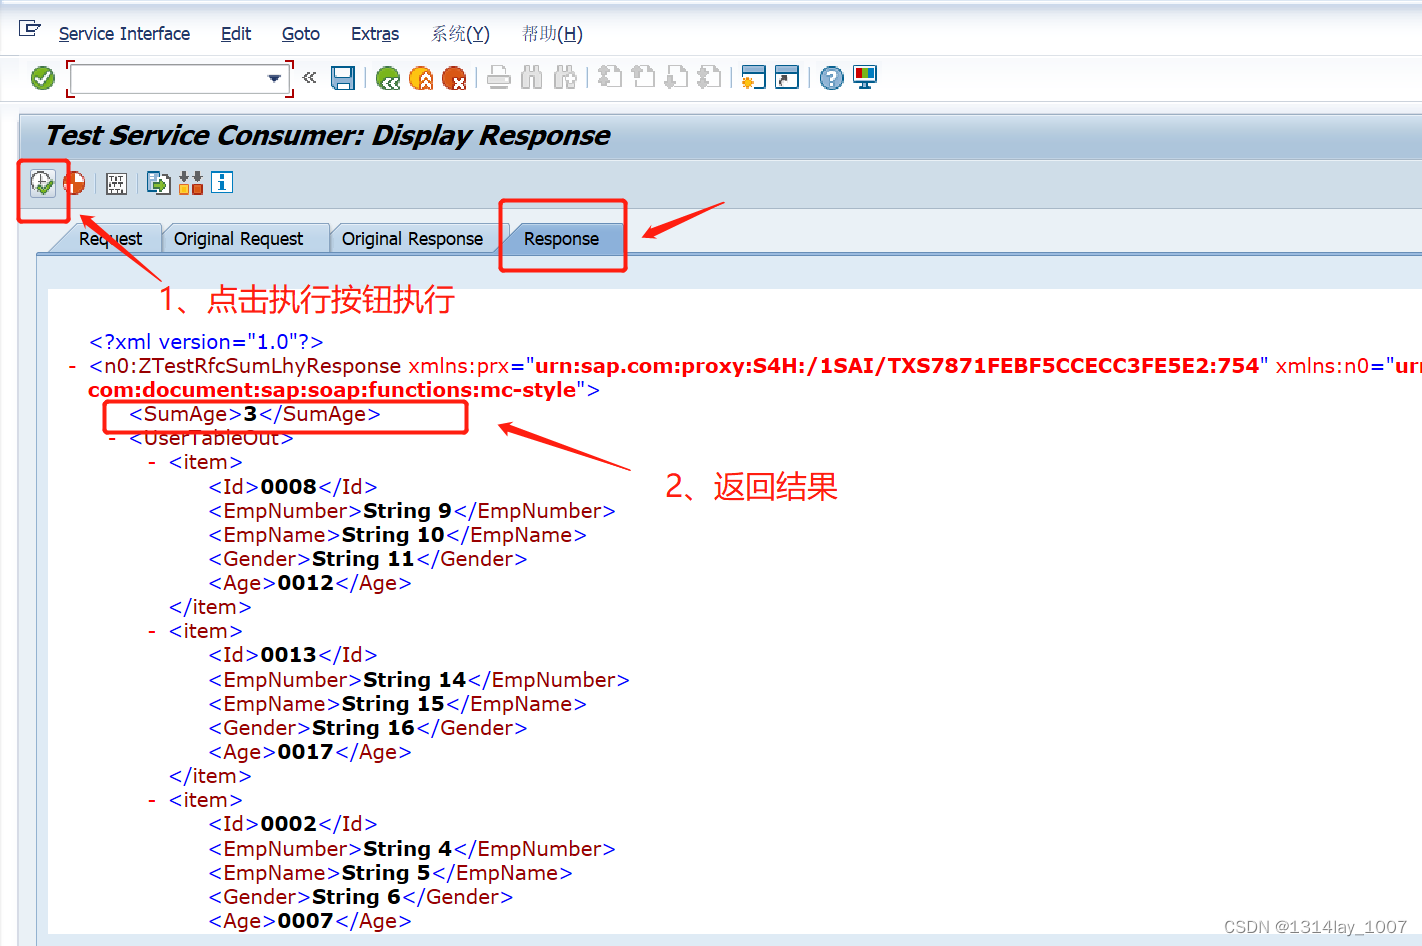Open the command field dropdown arrow

[274, 78]
